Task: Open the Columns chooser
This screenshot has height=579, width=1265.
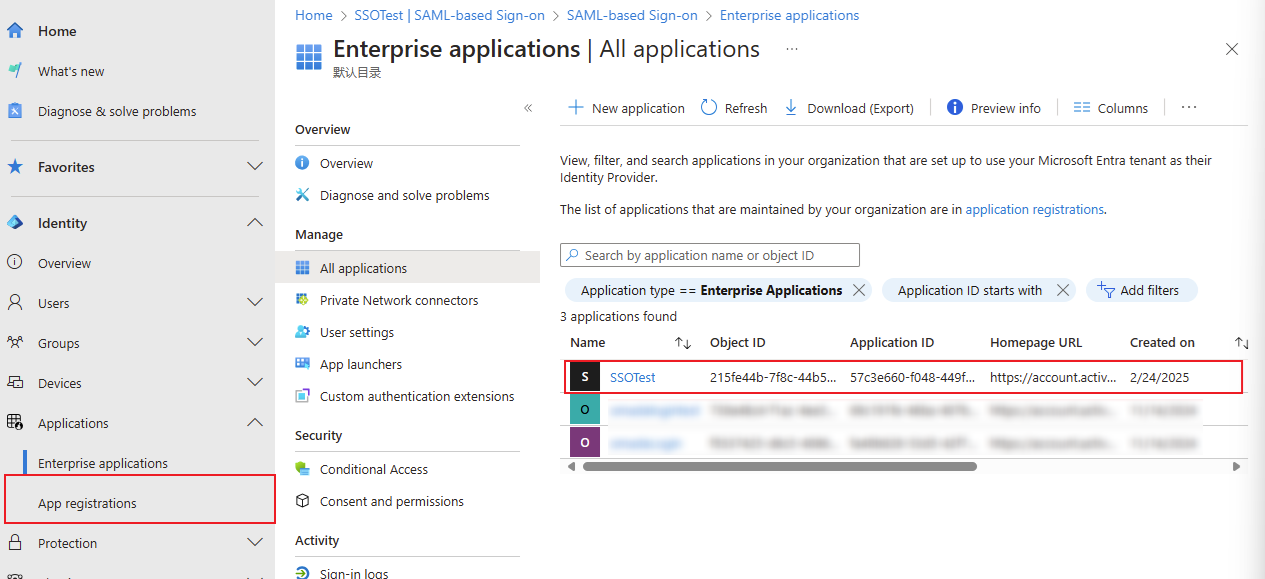Action: click(1111, 108)
